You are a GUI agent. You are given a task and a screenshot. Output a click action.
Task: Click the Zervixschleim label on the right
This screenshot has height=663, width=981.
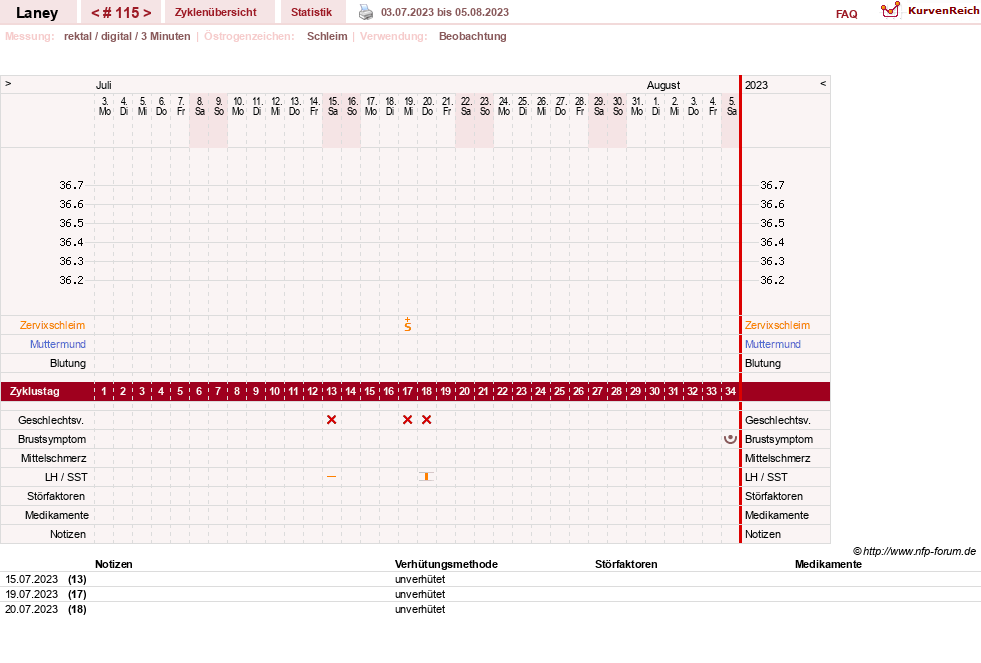pos(777,325)
